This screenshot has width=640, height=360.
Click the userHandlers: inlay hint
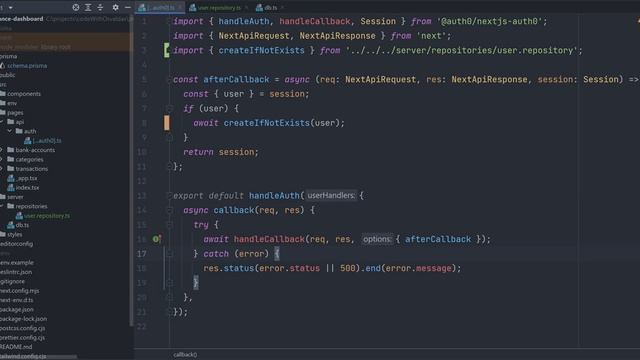(x=331, y=196)
